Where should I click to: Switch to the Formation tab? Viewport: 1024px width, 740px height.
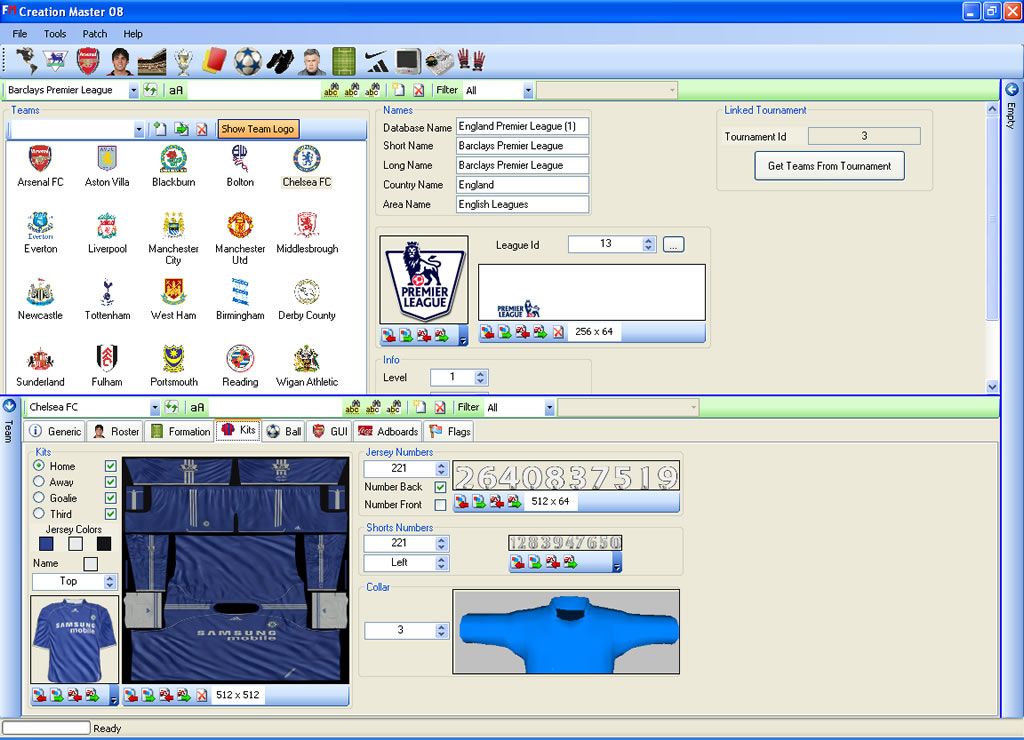click(180, 432)
